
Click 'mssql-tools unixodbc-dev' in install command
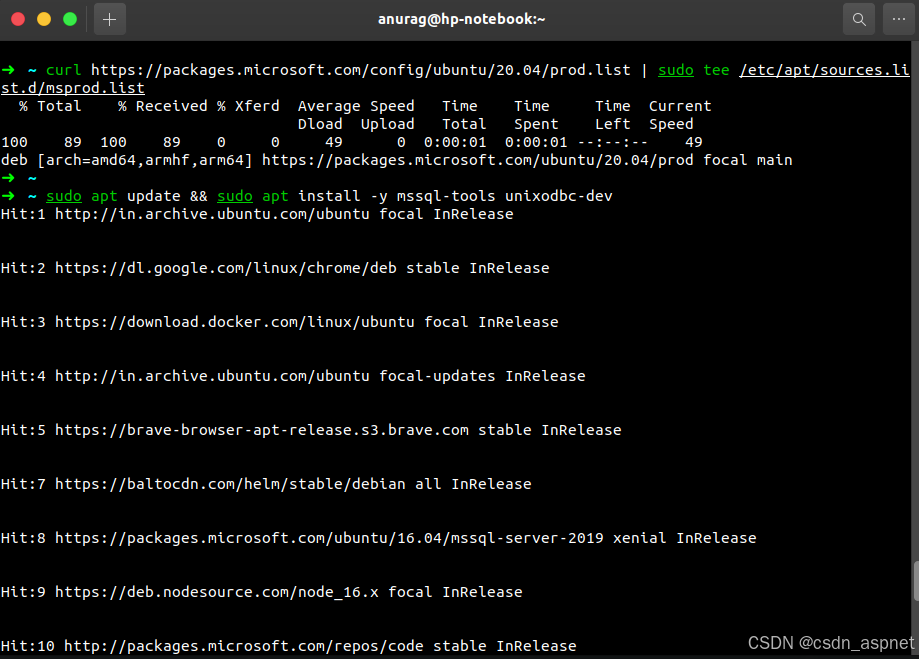tap(505, 196)
